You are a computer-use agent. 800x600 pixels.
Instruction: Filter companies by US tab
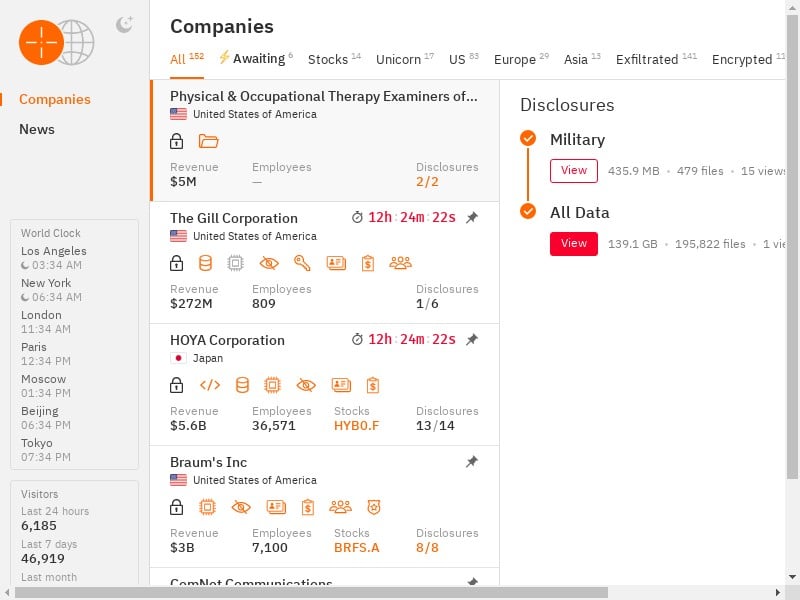pos(464,59)
